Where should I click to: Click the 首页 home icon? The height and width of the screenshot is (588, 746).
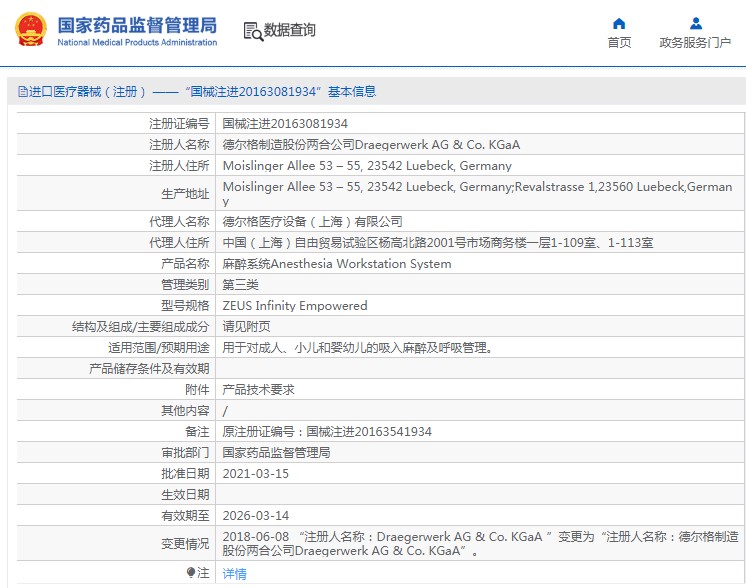click(619, 23)
